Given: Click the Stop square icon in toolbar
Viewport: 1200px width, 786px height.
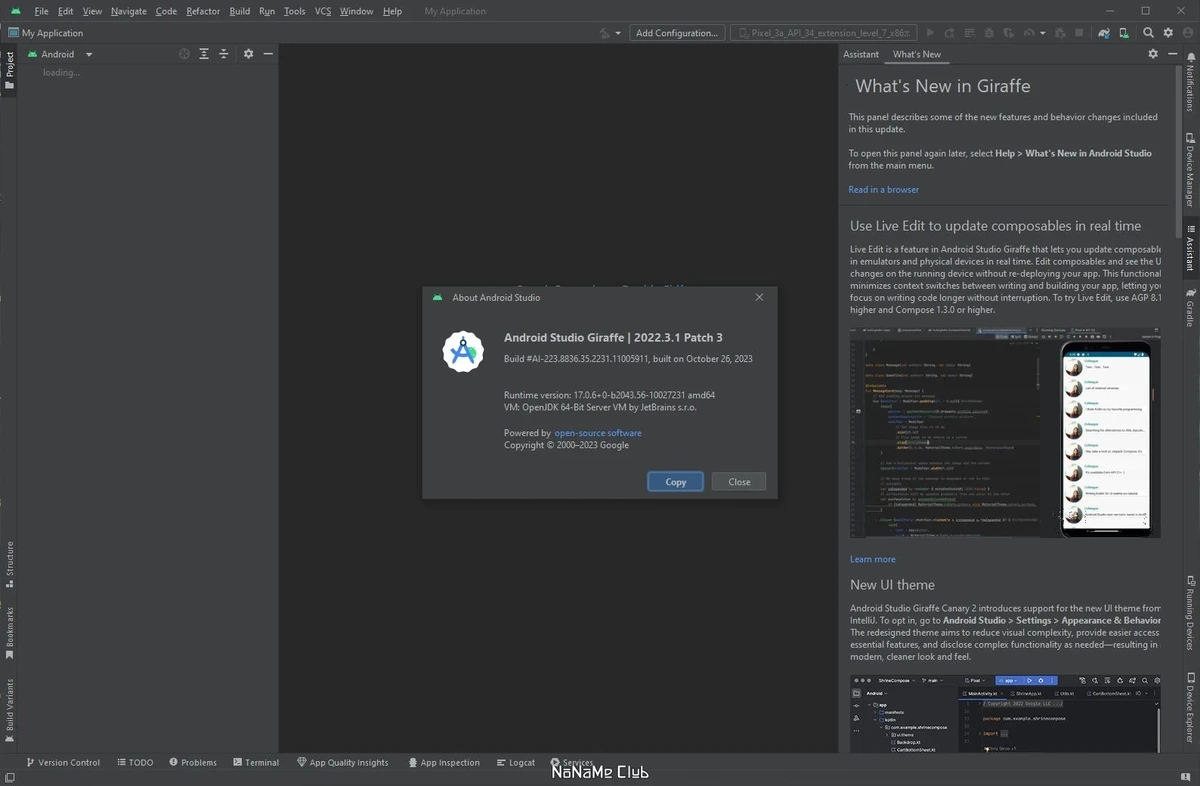Looking at the screenshot, I should tap(1078, 33).
